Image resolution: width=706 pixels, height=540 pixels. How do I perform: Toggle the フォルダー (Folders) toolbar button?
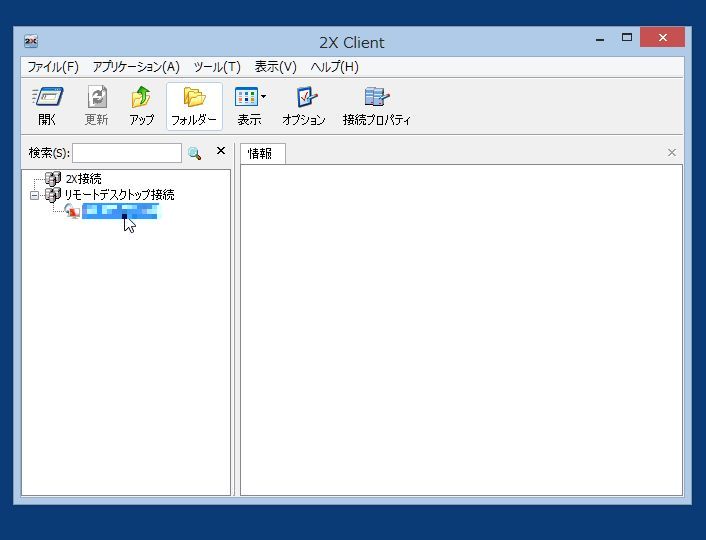[x=194, y=106]
